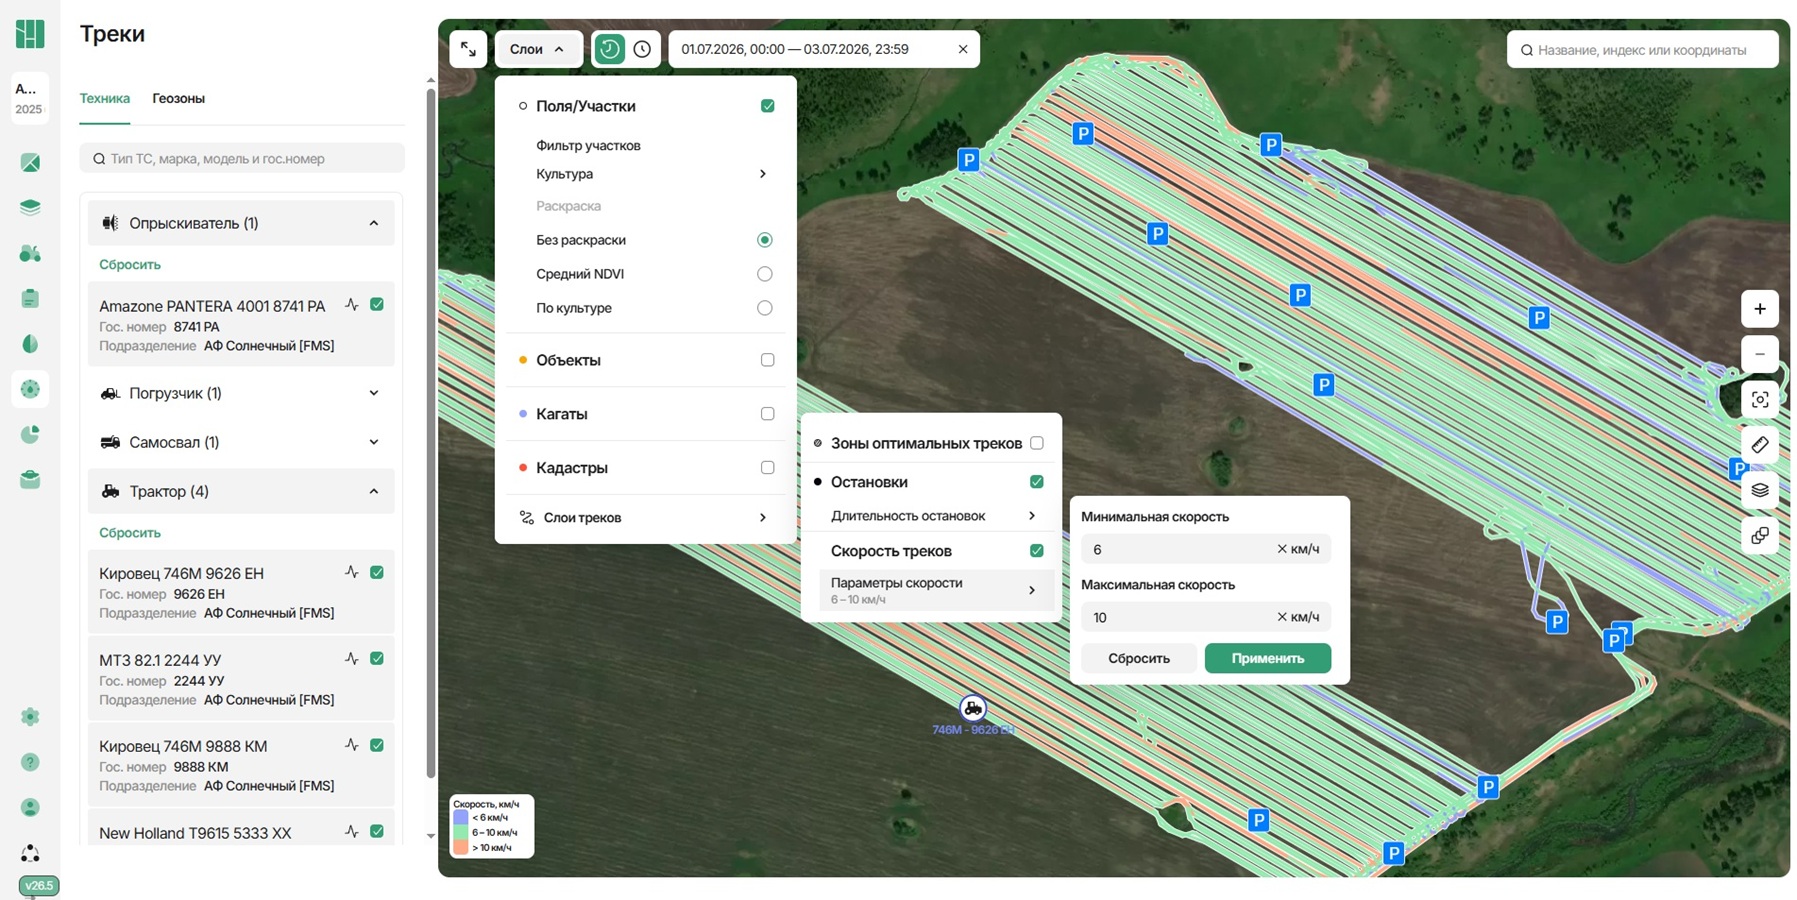Image resolution: width=1797 pixels, height=900 pixels.
Task: Toggle the Поля/Участки layer checkbox
Action: [767, 106]
